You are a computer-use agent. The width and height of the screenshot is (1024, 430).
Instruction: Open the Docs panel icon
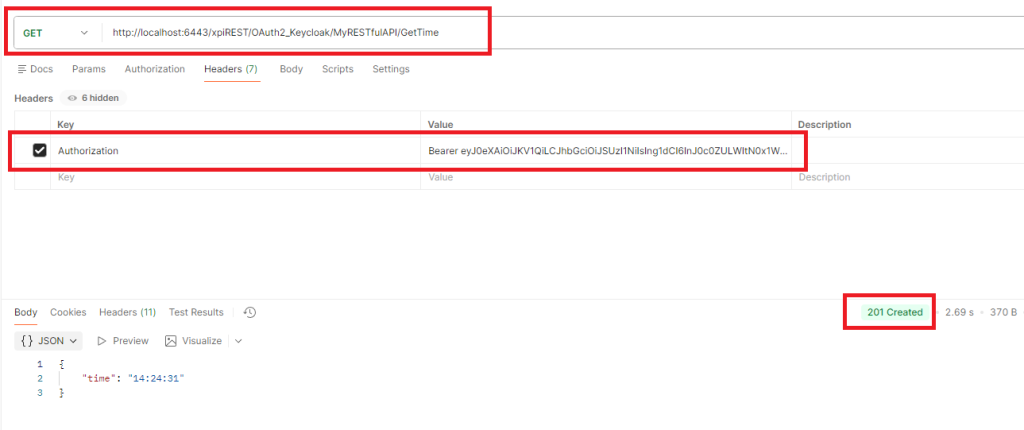(22, 69)
